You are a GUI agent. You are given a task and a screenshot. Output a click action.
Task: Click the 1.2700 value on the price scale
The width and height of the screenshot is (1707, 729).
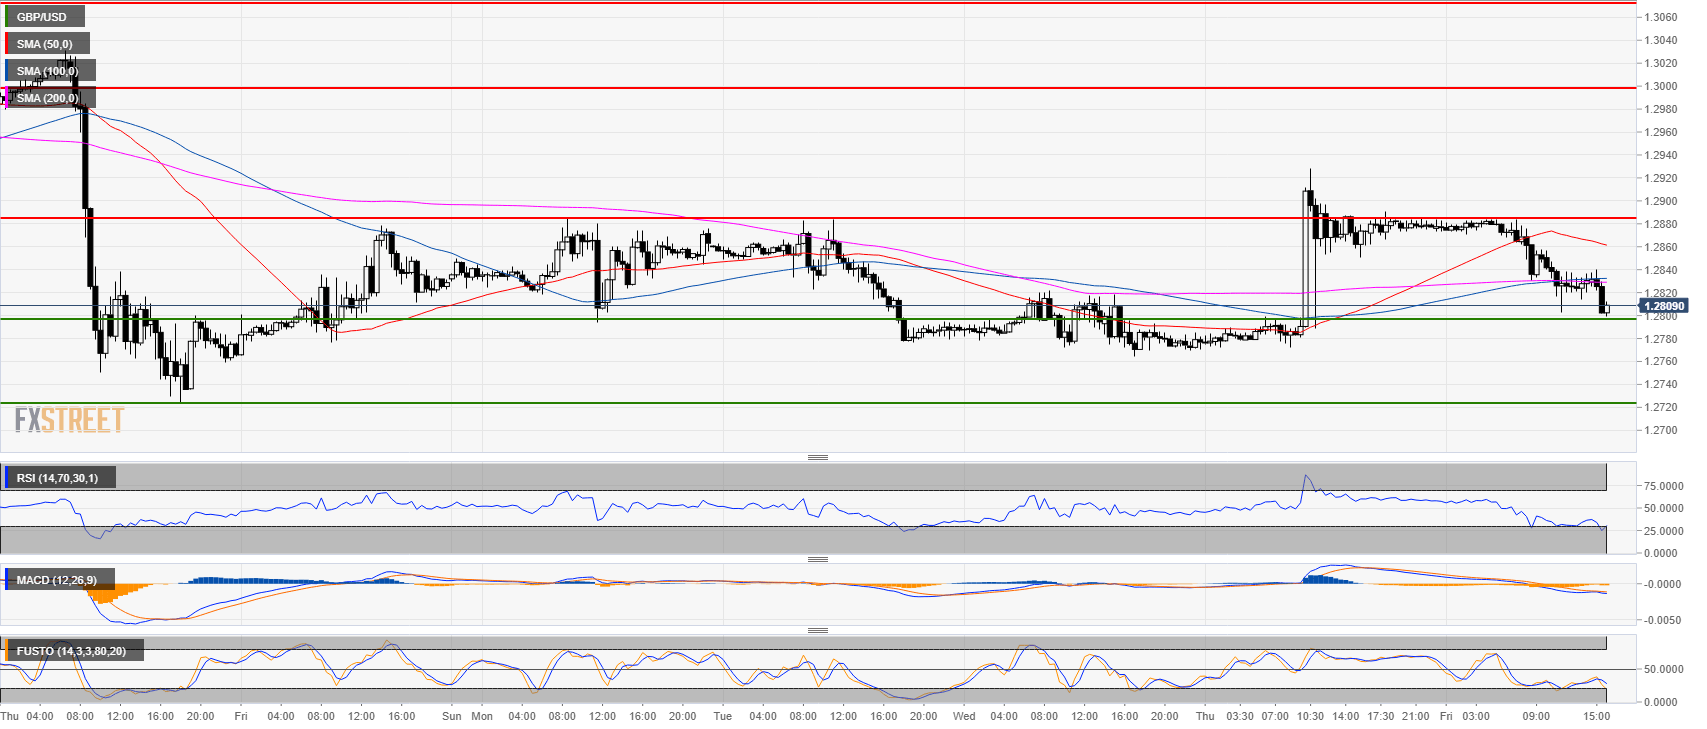tap(1661, 431)
